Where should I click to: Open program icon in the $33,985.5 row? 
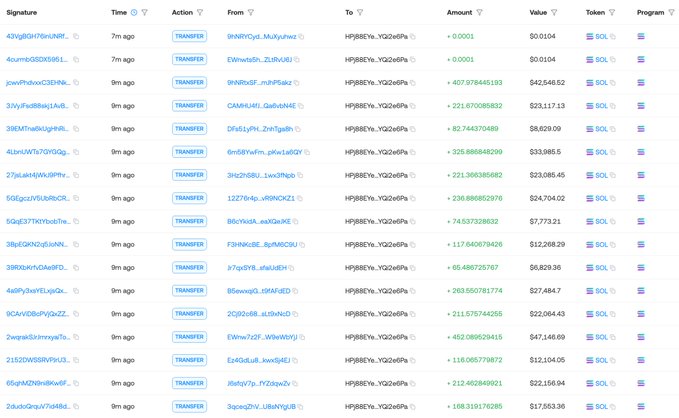click(641, 152)
